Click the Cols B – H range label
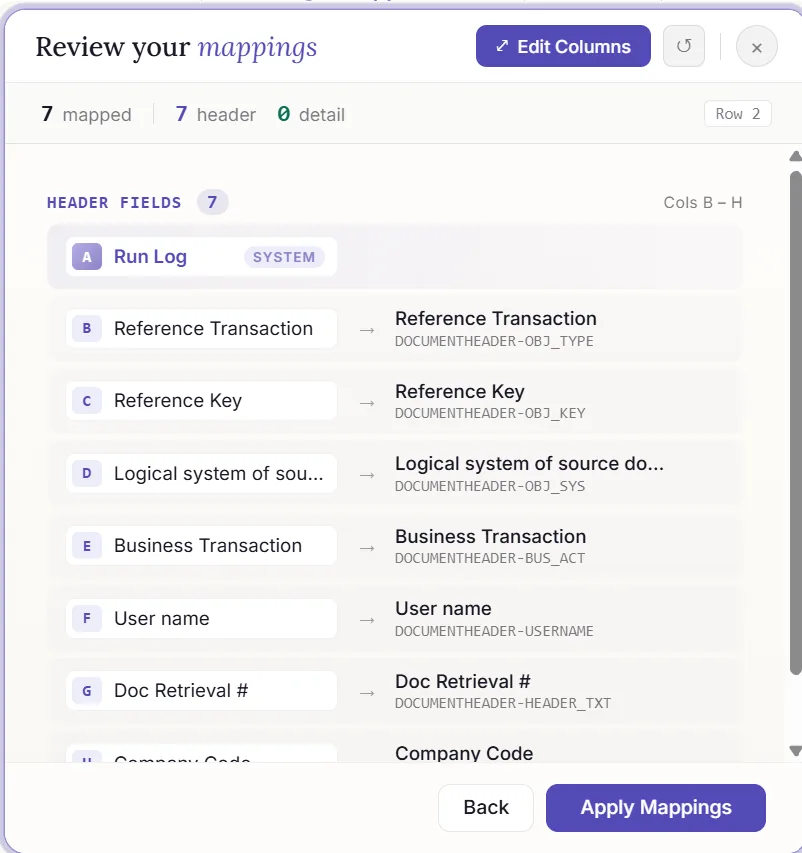This screenshot has width=802, height=853. (702, 203)
